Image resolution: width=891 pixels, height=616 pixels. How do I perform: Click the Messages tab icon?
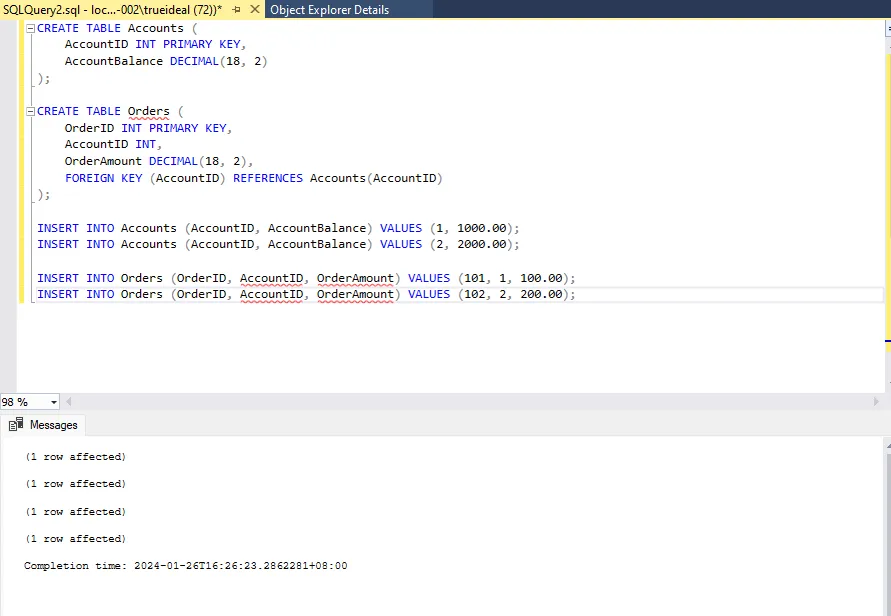coord(17,425)
